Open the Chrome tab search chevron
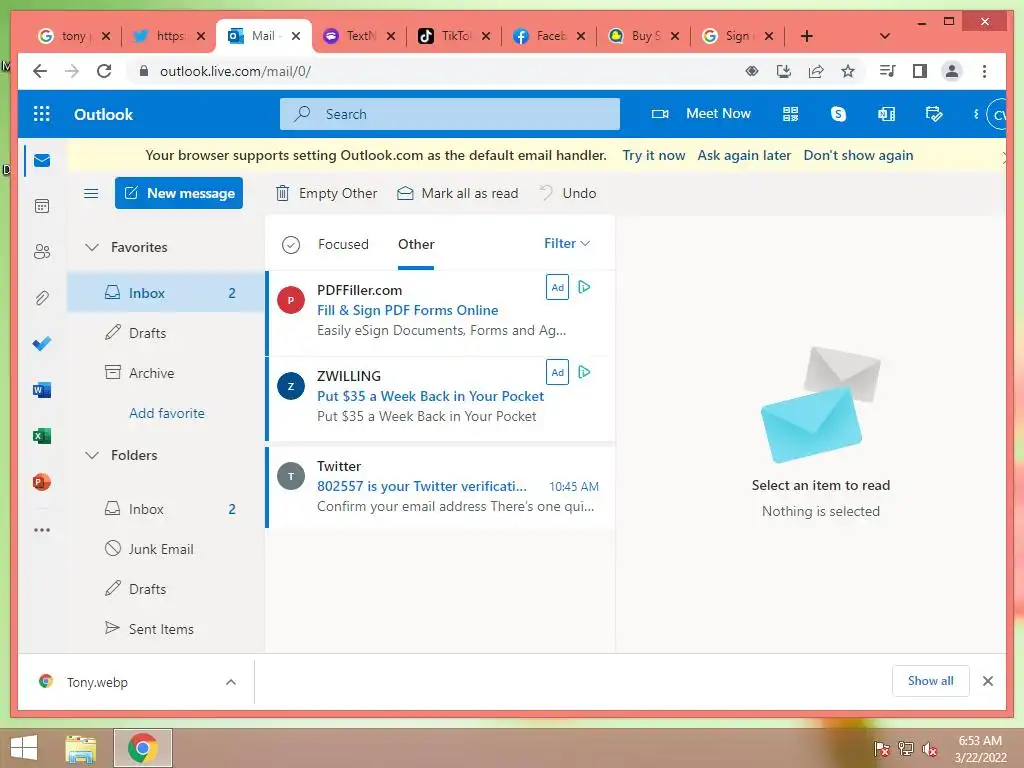1024x768 pixels. tap(885, 36)
